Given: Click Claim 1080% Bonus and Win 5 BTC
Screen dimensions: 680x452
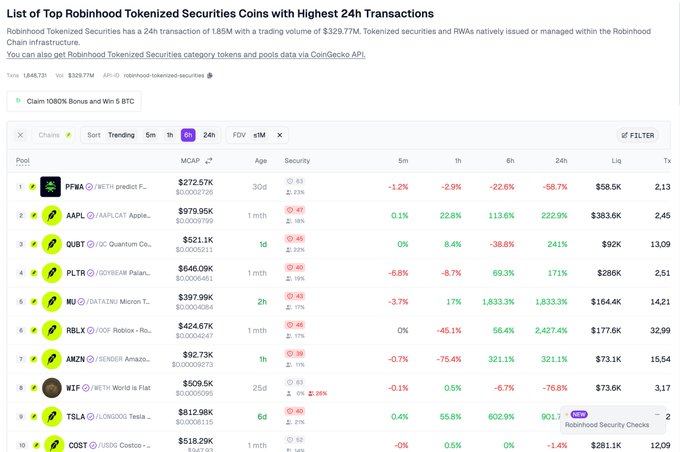Looking at the screenshot, I should pos(74,102).
